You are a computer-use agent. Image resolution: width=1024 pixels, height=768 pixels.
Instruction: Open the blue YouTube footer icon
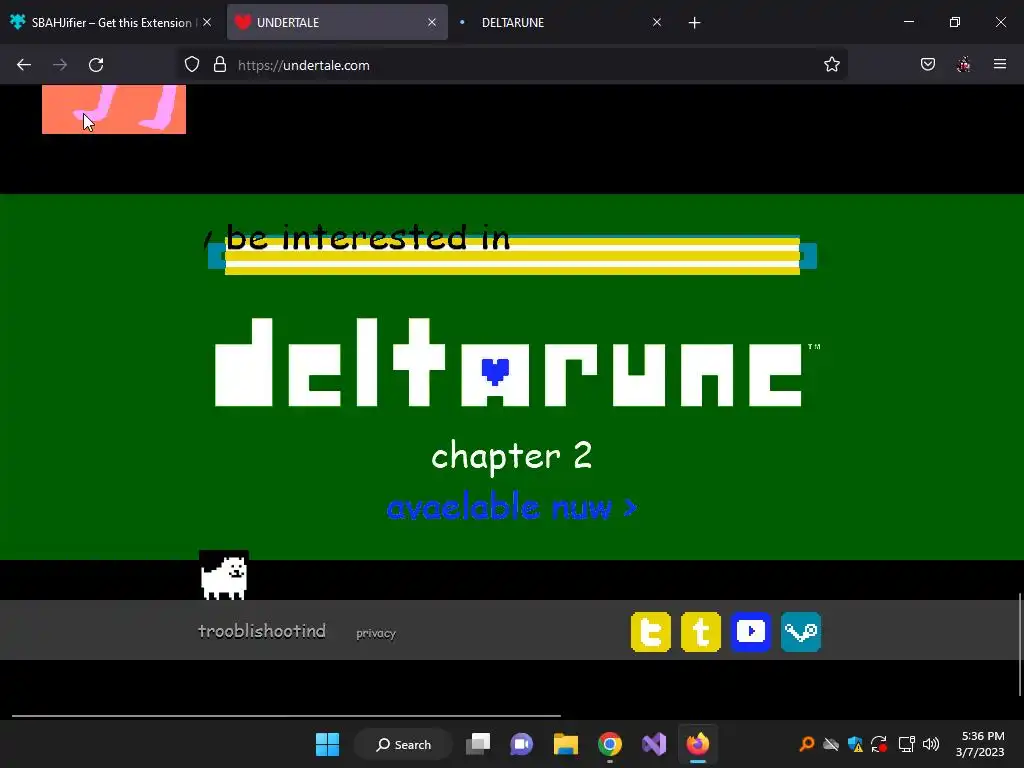click(x=751, y=632)
